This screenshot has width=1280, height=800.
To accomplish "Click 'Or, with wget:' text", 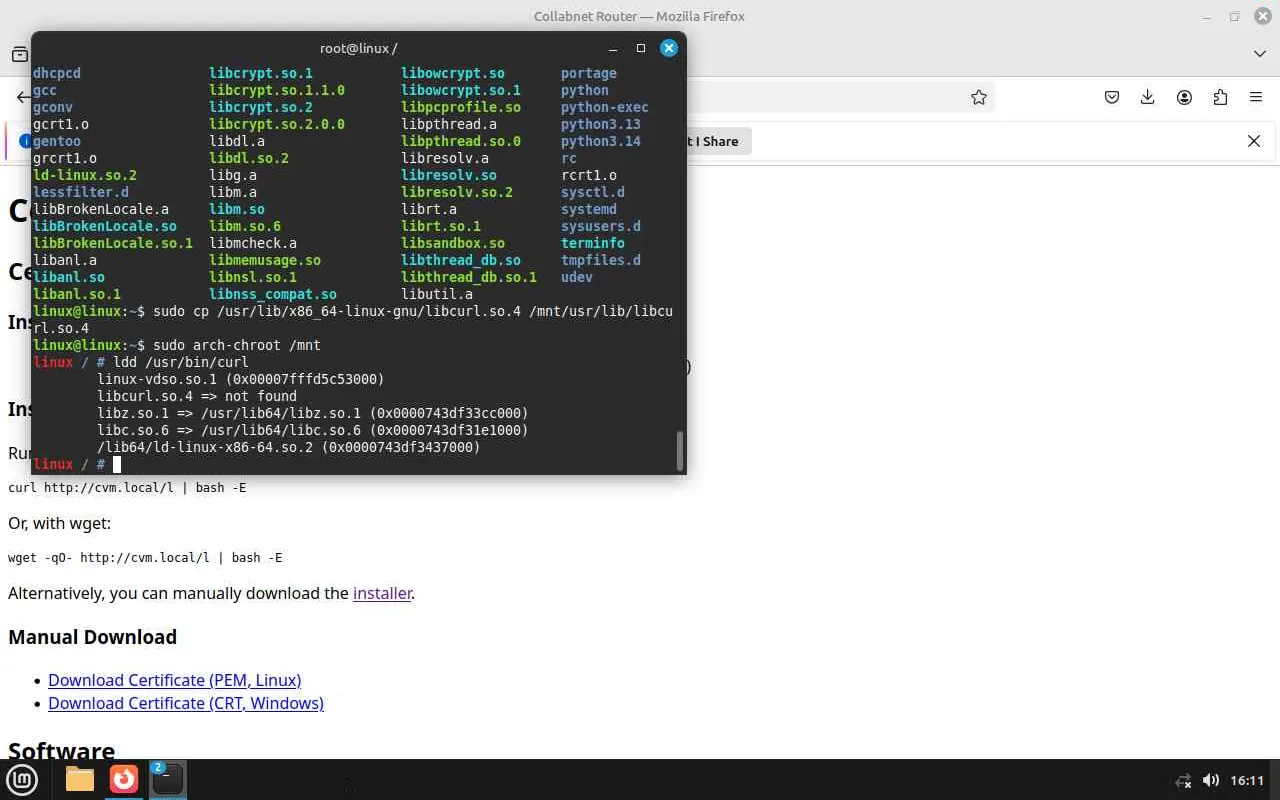I will pos(59,523).
